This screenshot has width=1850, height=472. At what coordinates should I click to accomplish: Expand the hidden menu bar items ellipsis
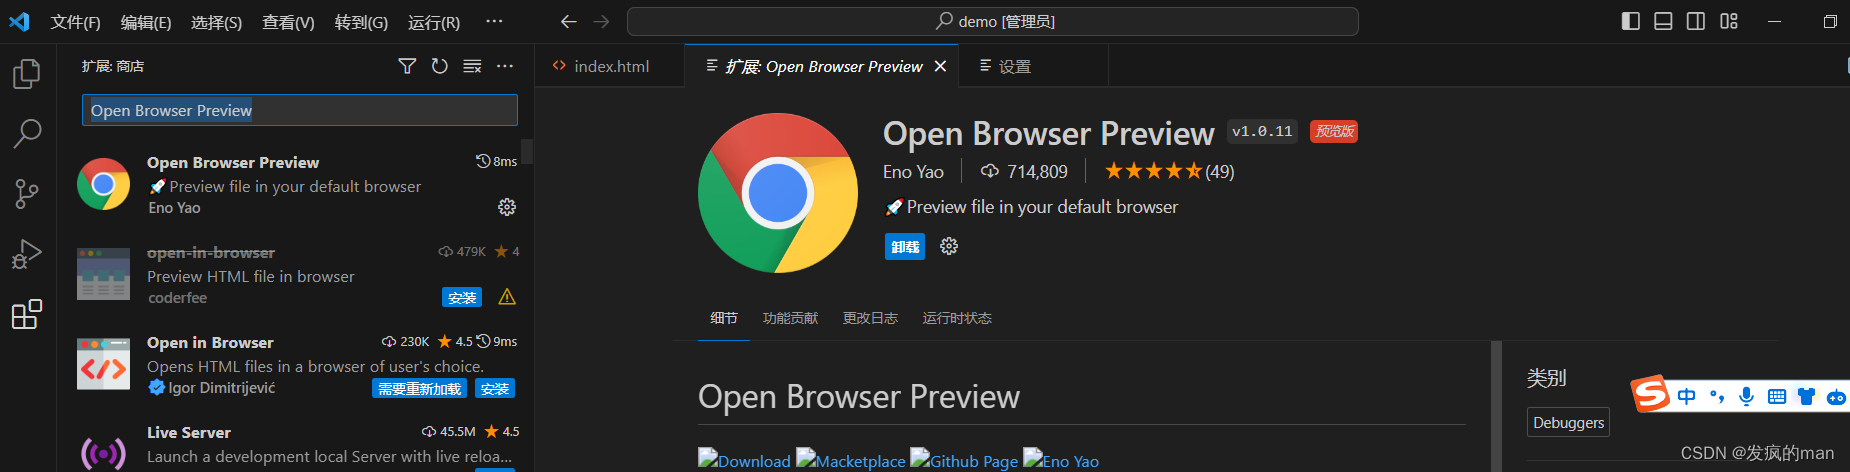[x=494, y=21]
